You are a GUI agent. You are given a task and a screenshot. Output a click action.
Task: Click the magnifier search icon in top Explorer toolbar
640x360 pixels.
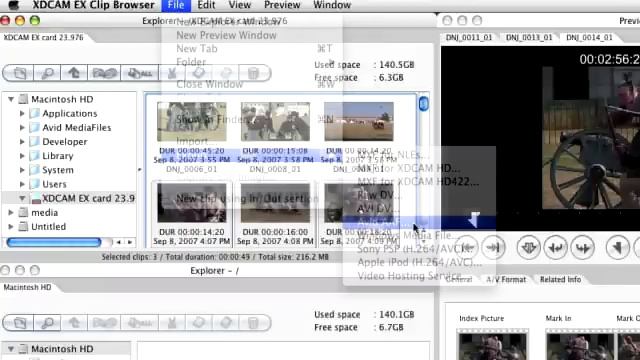click(x=47, y=73)
